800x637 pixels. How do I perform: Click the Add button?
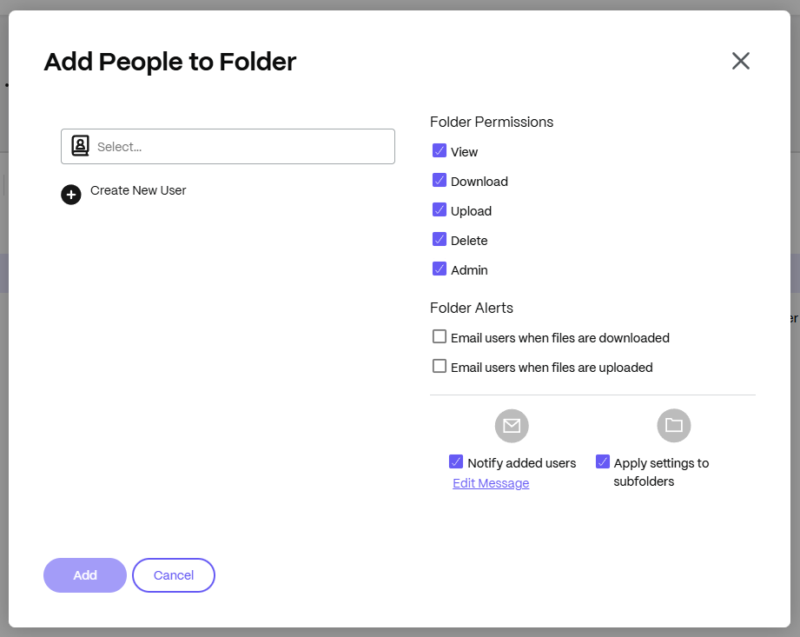point(84,575)
